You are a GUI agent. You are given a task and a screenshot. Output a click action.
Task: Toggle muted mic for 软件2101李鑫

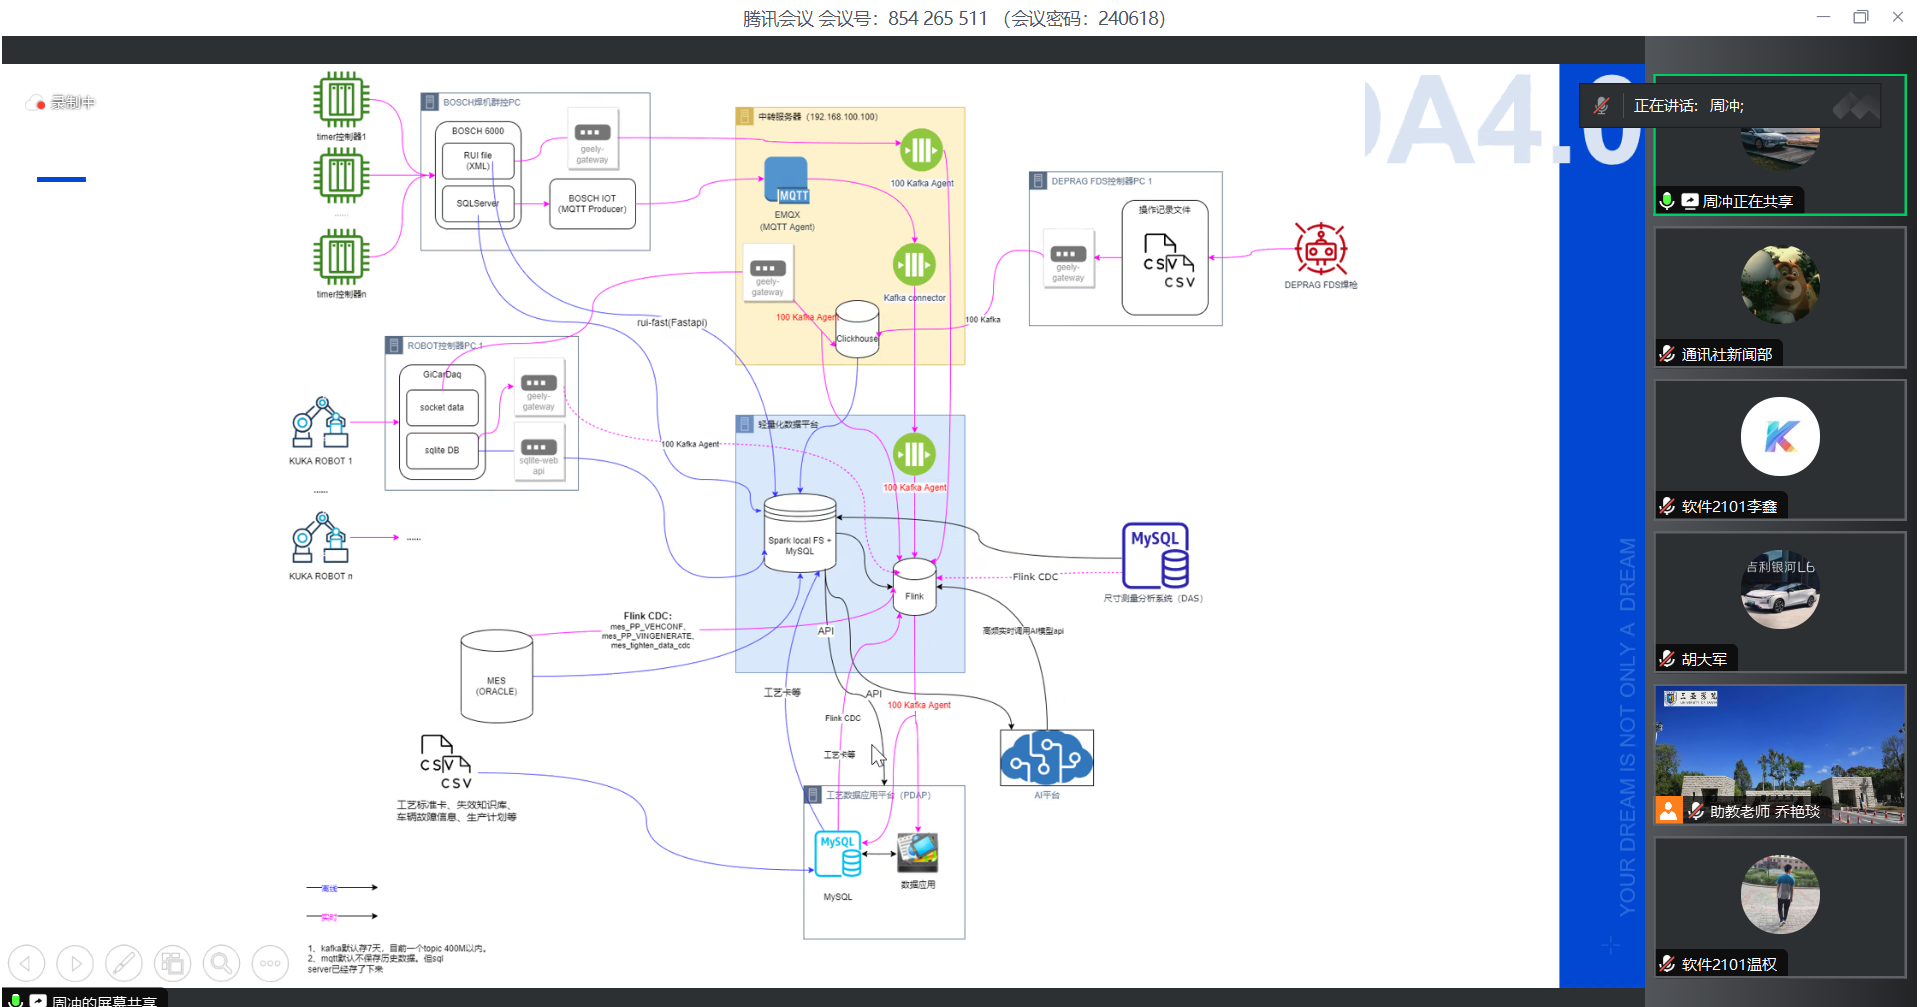click(x=1667, y=506)
